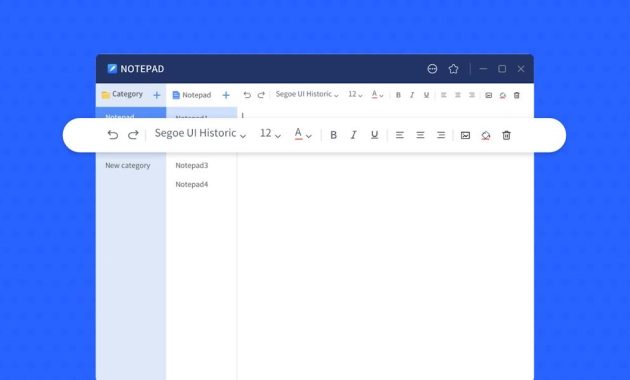
Task: Toggle italic formatting in the enlarged toolbar
Action: click(x=354, y=135)
